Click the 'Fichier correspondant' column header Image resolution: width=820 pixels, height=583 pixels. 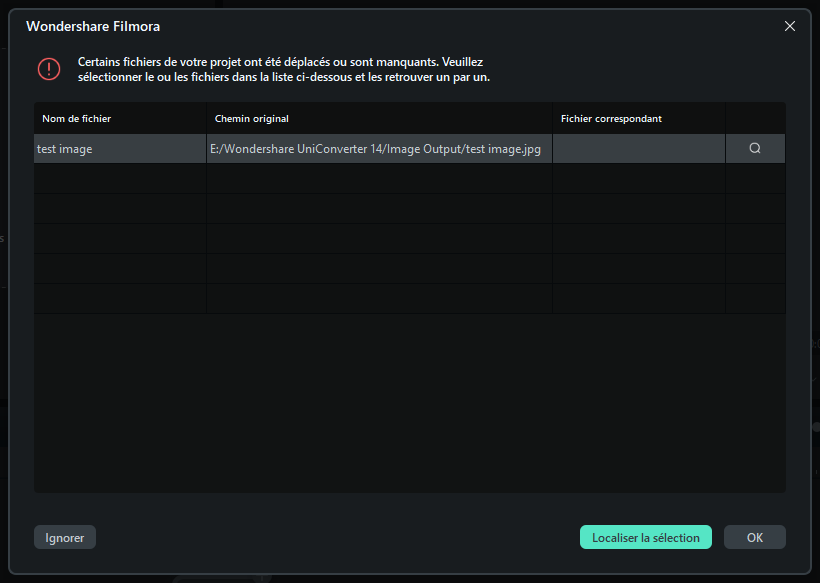(x=639, y=119)
